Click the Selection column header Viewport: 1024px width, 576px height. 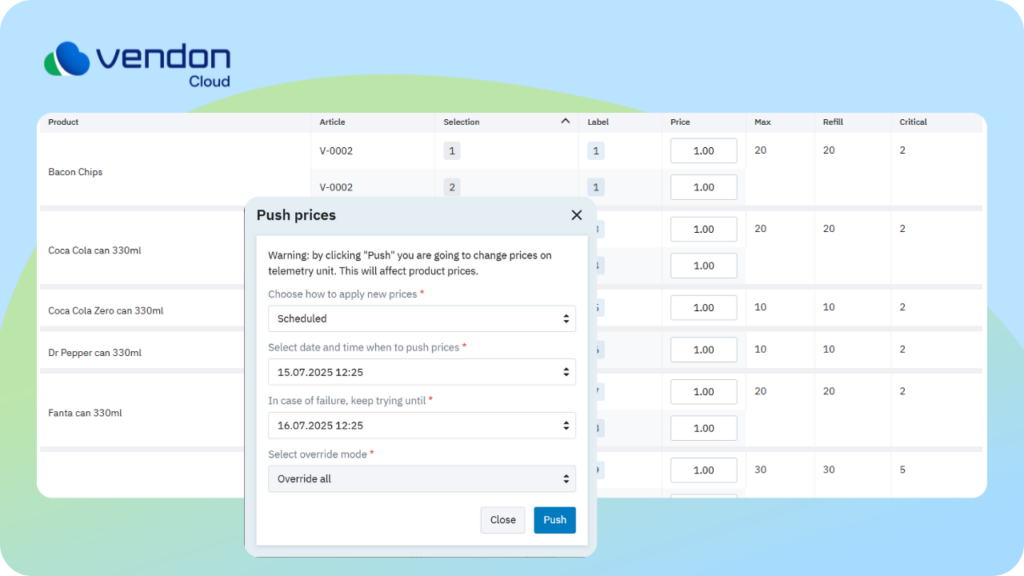click(461, 122)
